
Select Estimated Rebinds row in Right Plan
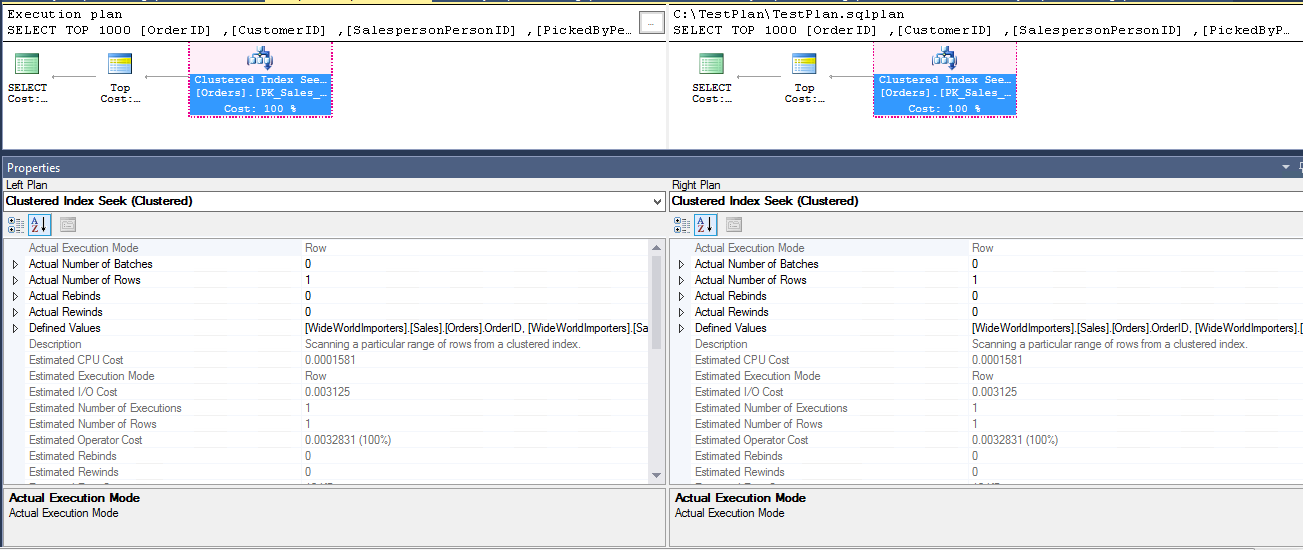tap(987, 456)
